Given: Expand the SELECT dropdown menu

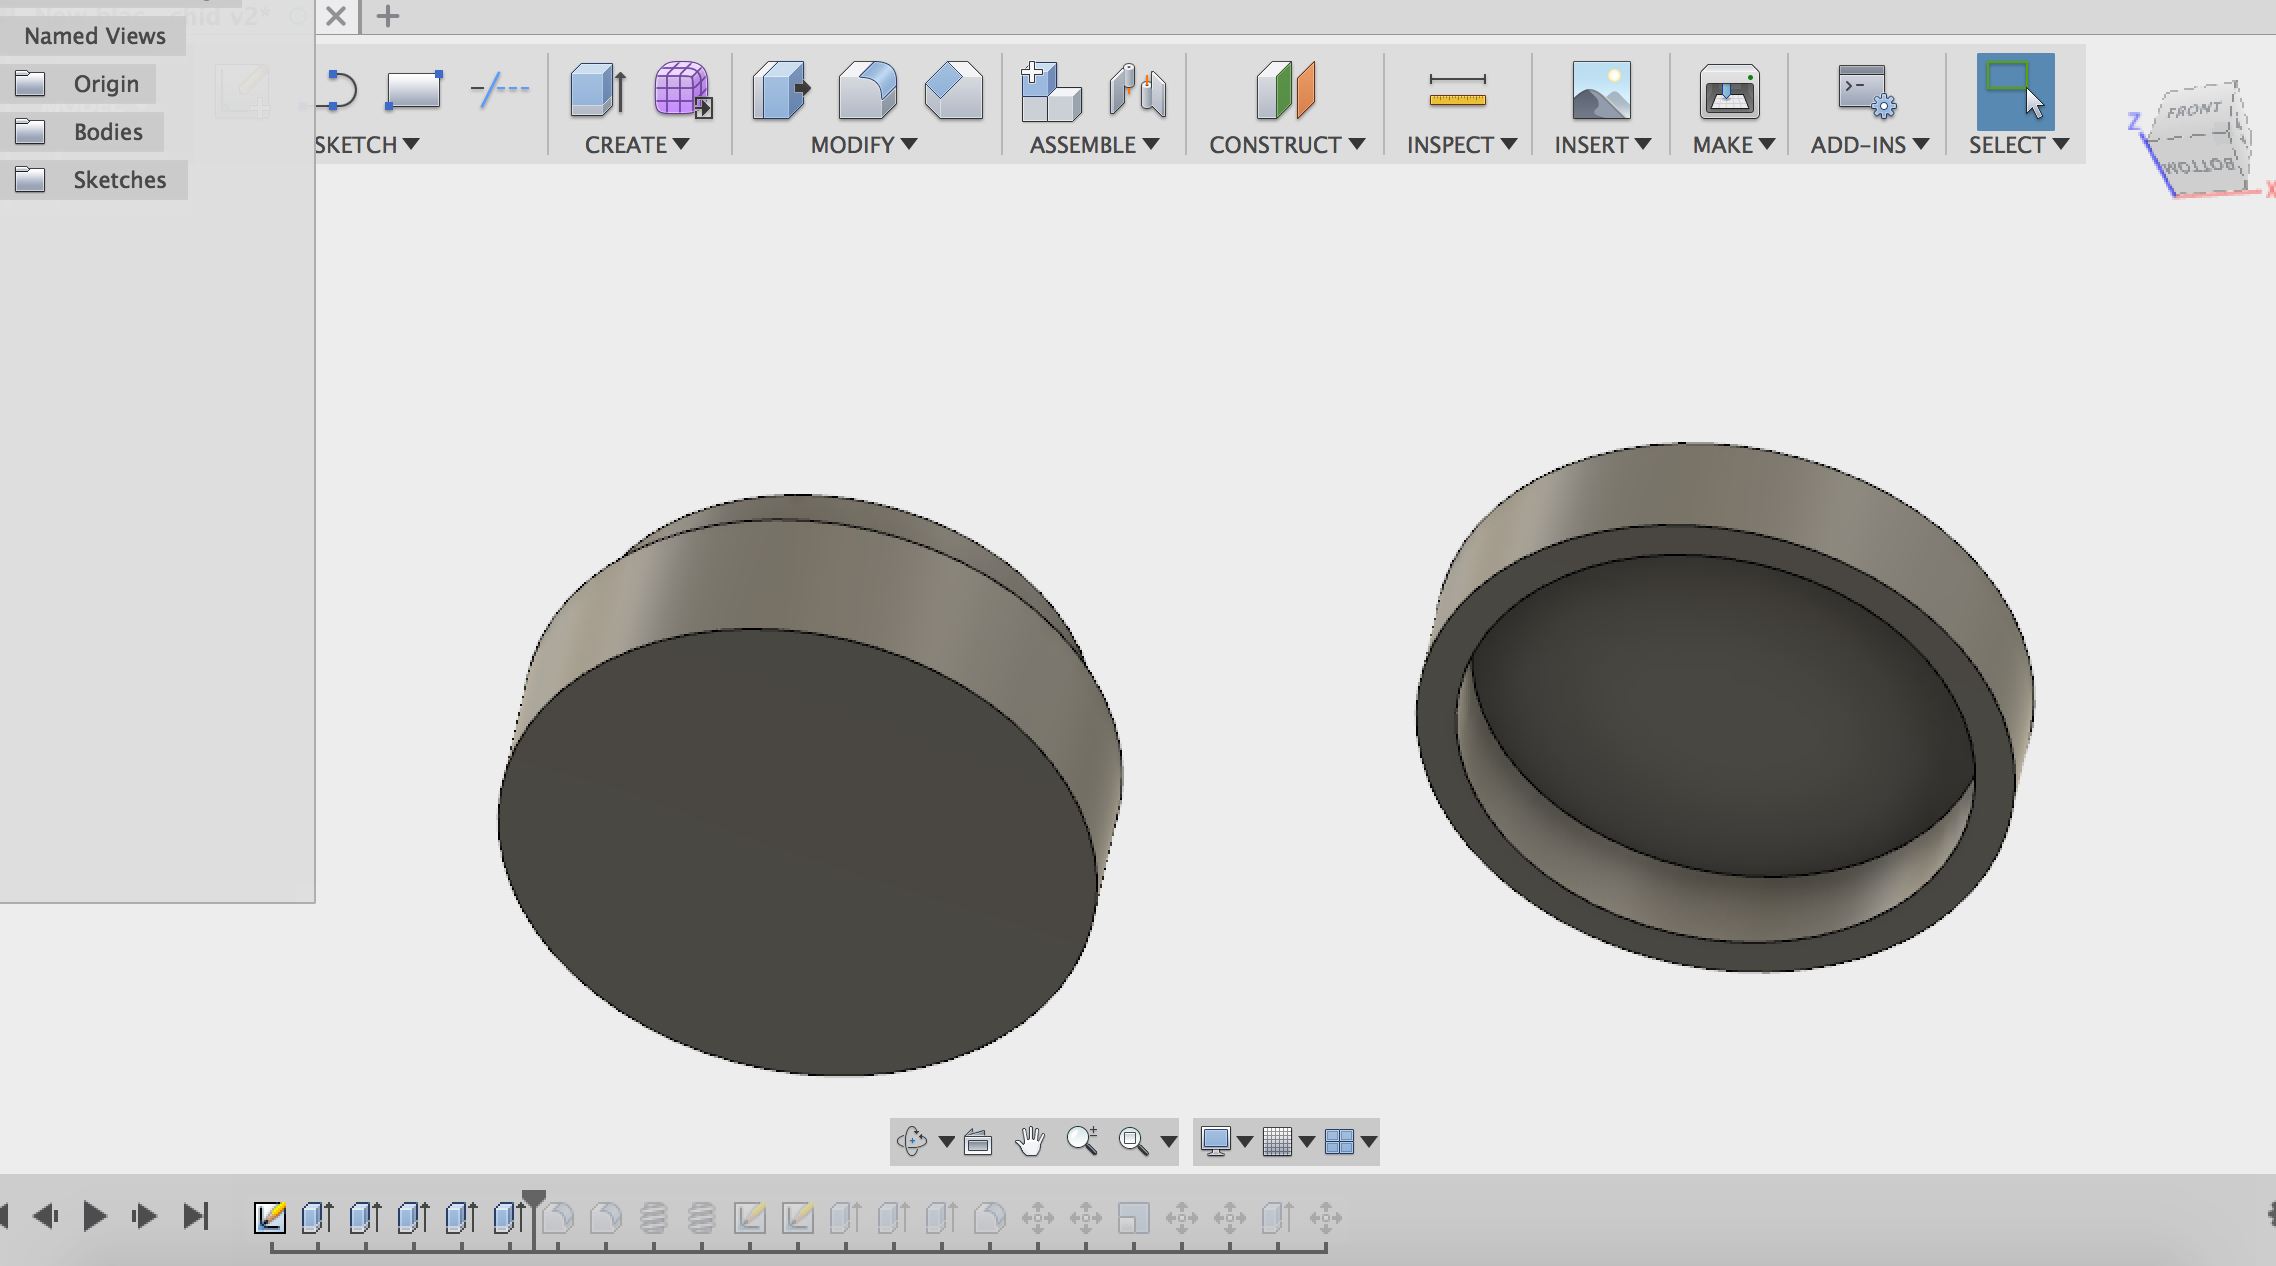Looking at the screenshot, I should pyautogui.click(x=2019, y=145).
